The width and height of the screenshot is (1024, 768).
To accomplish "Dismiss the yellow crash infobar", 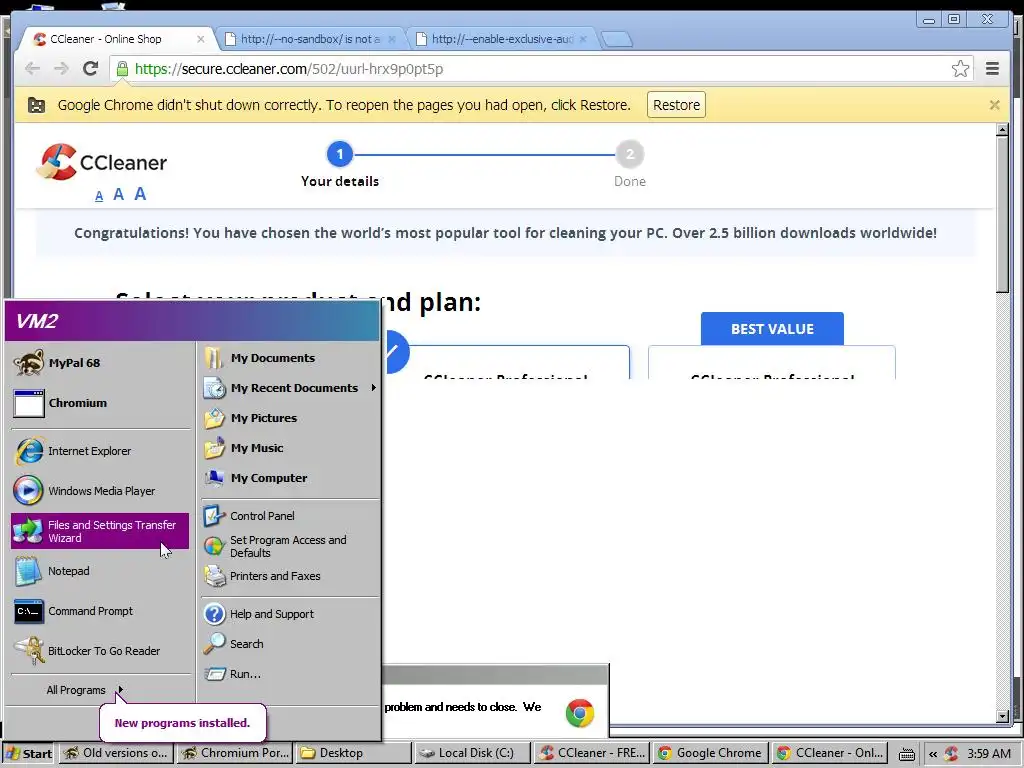I will (994, 104).
